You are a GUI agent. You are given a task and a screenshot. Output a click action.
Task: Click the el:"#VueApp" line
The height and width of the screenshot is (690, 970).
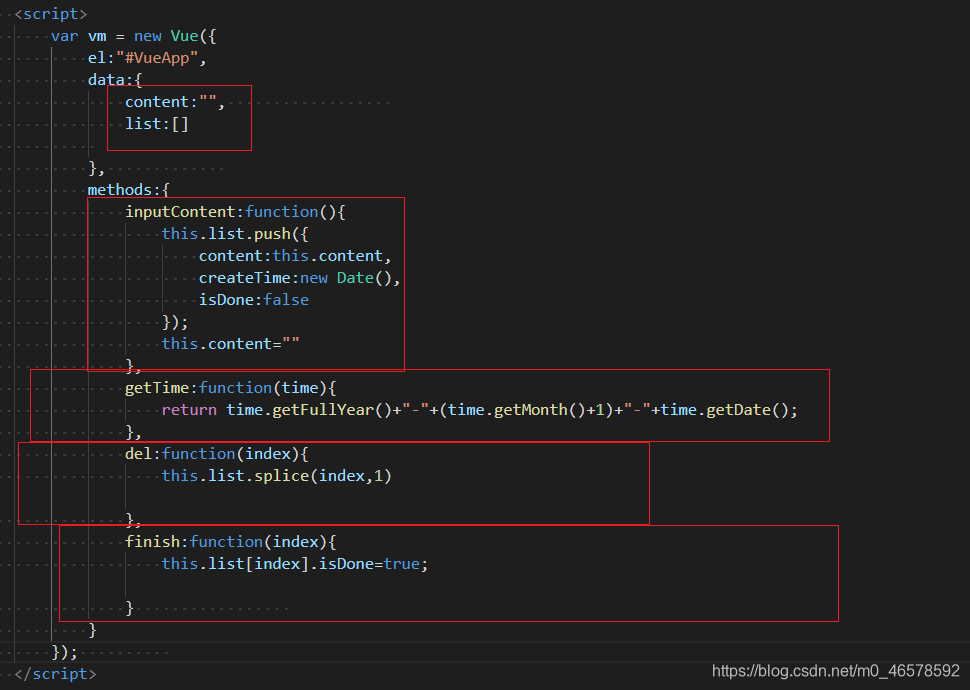click(x=147, y=58)
